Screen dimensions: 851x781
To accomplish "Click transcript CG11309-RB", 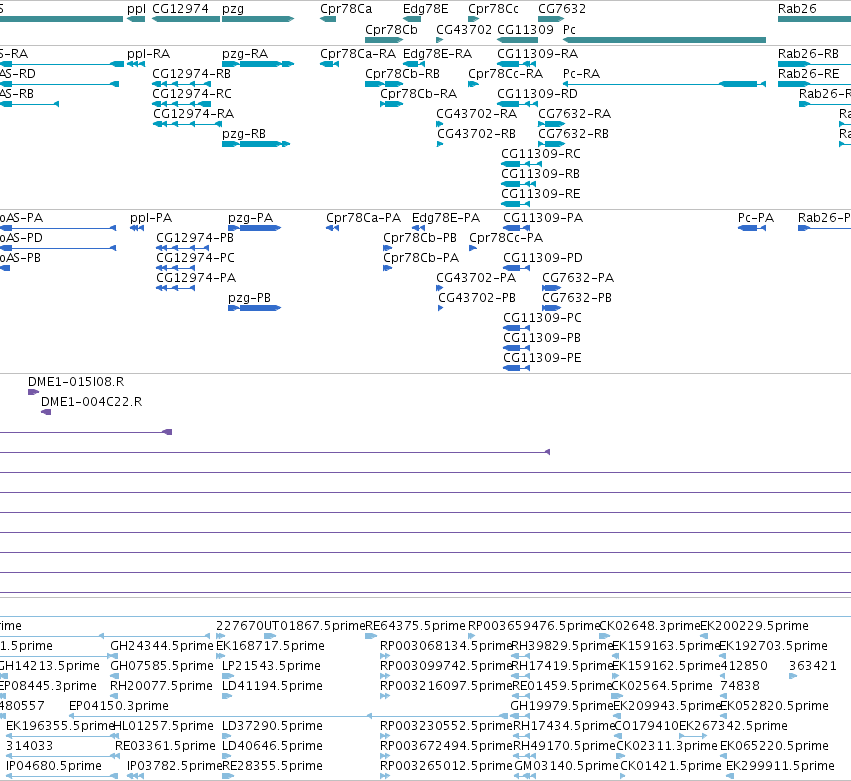I will 518,184.
